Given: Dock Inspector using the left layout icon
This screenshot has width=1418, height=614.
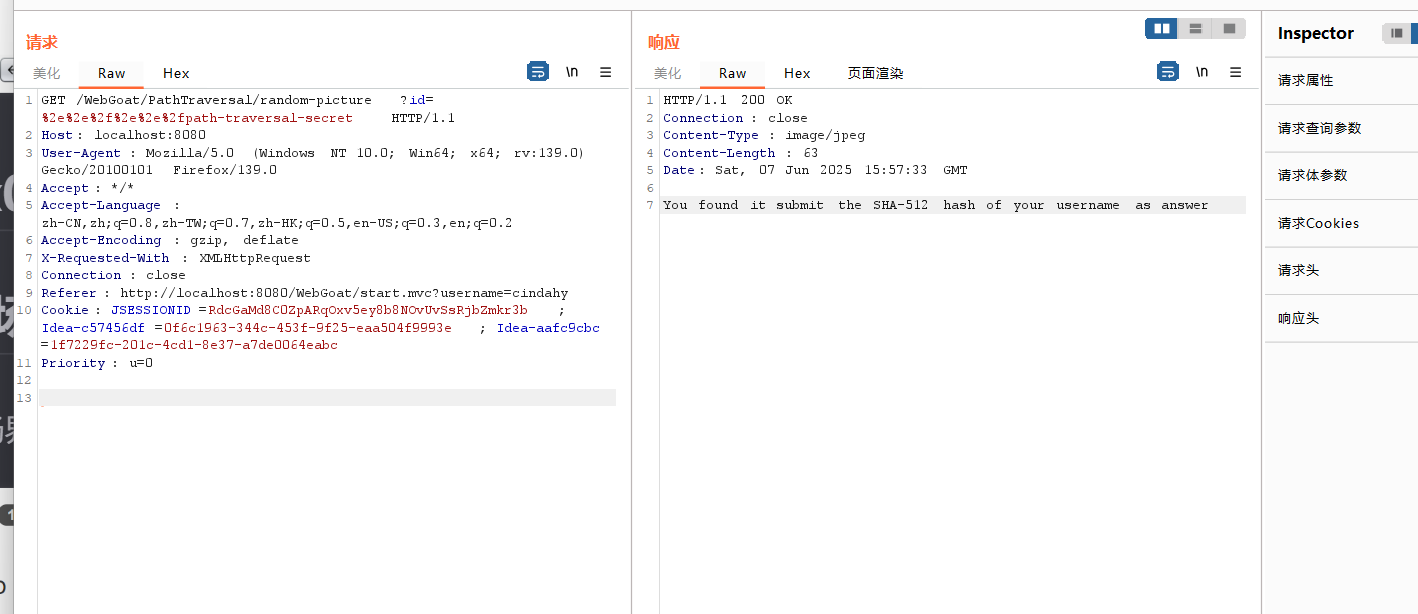Looking at the screenshot, I should tap(1396, 33).
